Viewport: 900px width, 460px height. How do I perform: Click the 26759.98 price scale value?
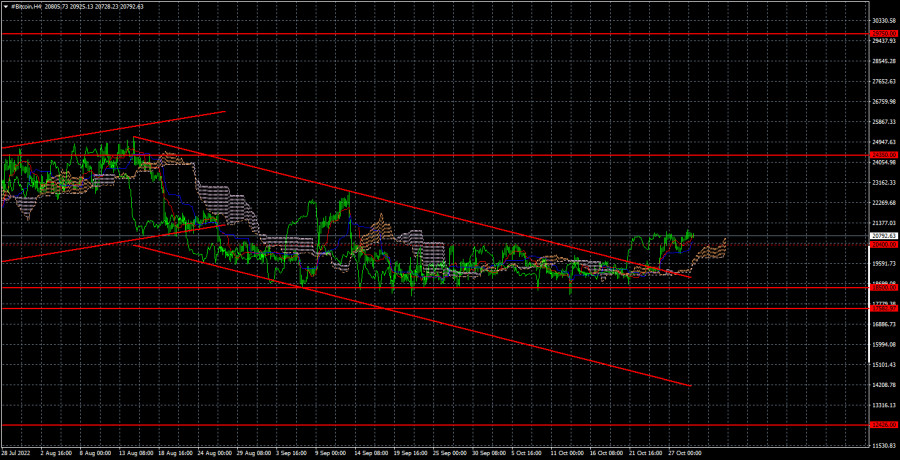click(884, 102)
